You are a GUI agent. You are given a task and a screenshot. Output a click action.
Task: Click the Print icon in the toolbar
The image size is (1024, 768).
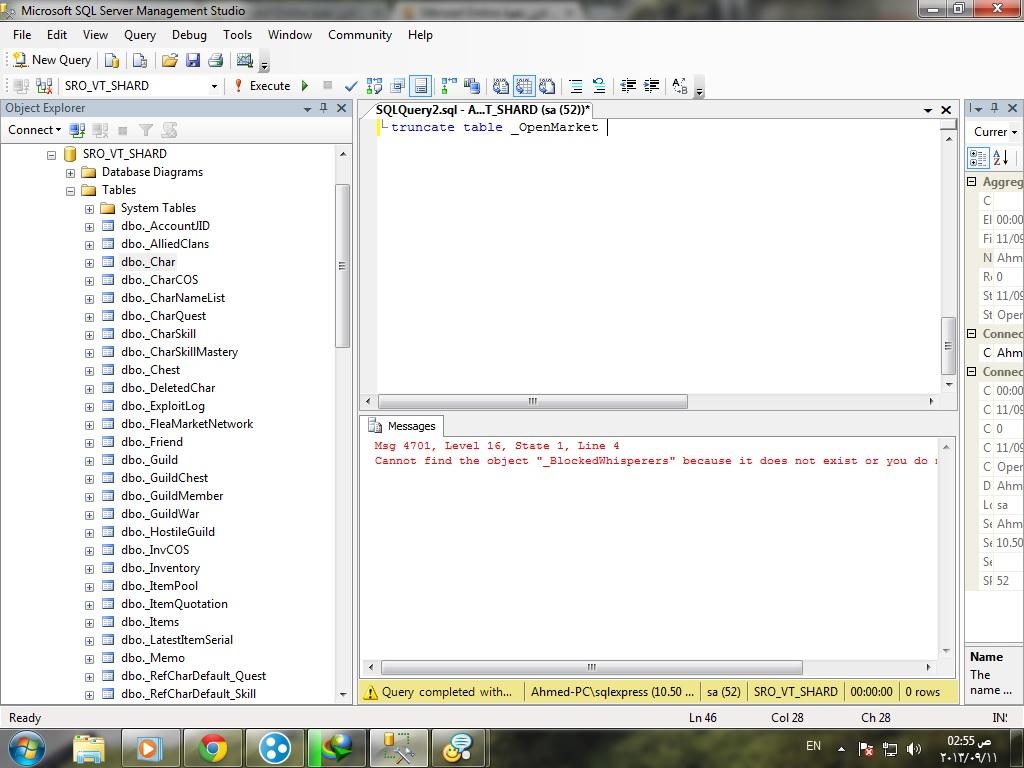216,60
